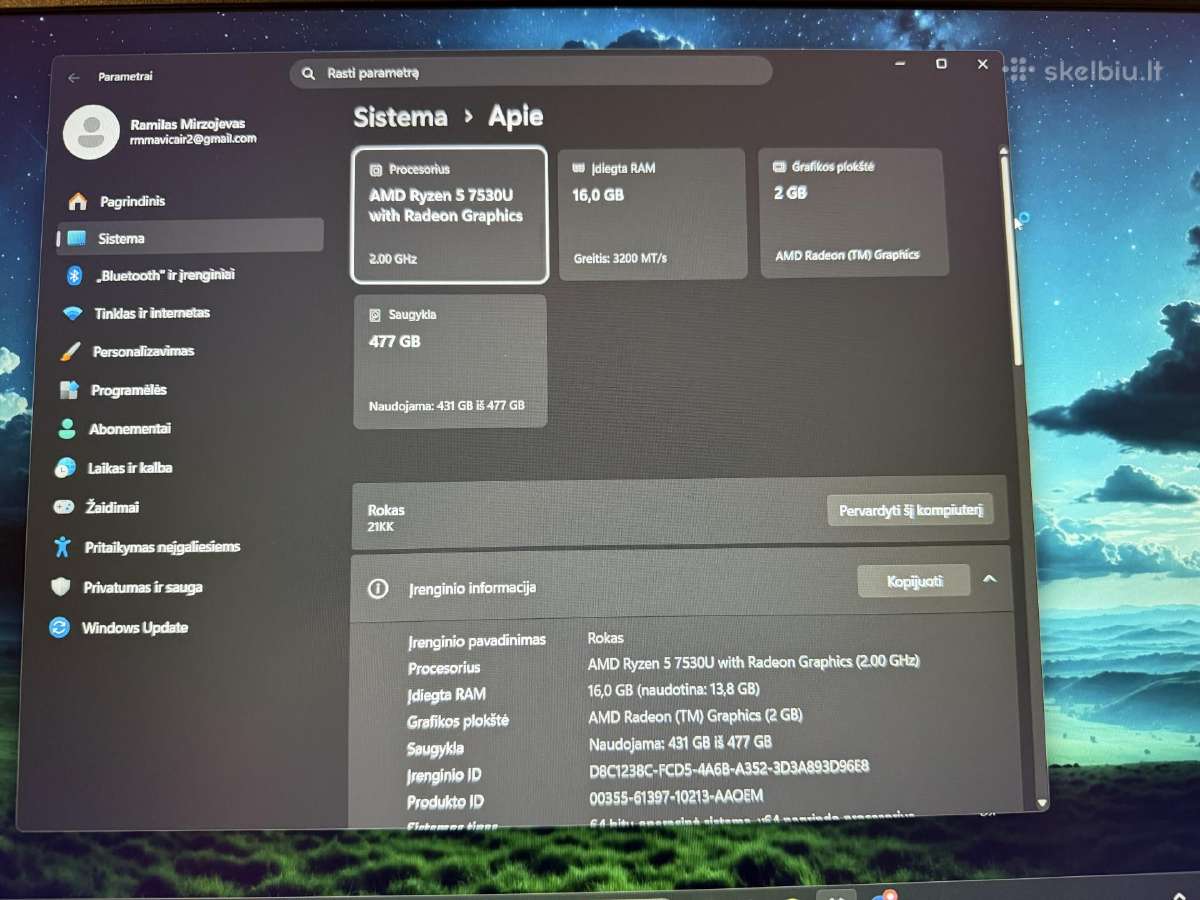This screenshot has height=900, width=1200.
Task: Click the accessibility figure icon
Action: point(62,547)
